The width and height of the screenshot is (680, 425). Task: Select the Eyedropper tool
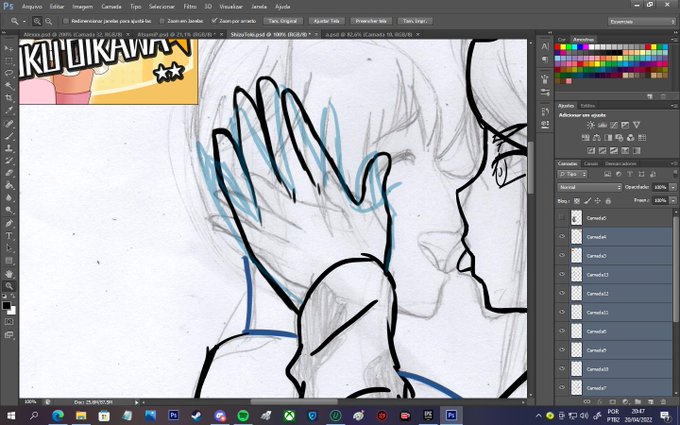(x=9, y=111)
